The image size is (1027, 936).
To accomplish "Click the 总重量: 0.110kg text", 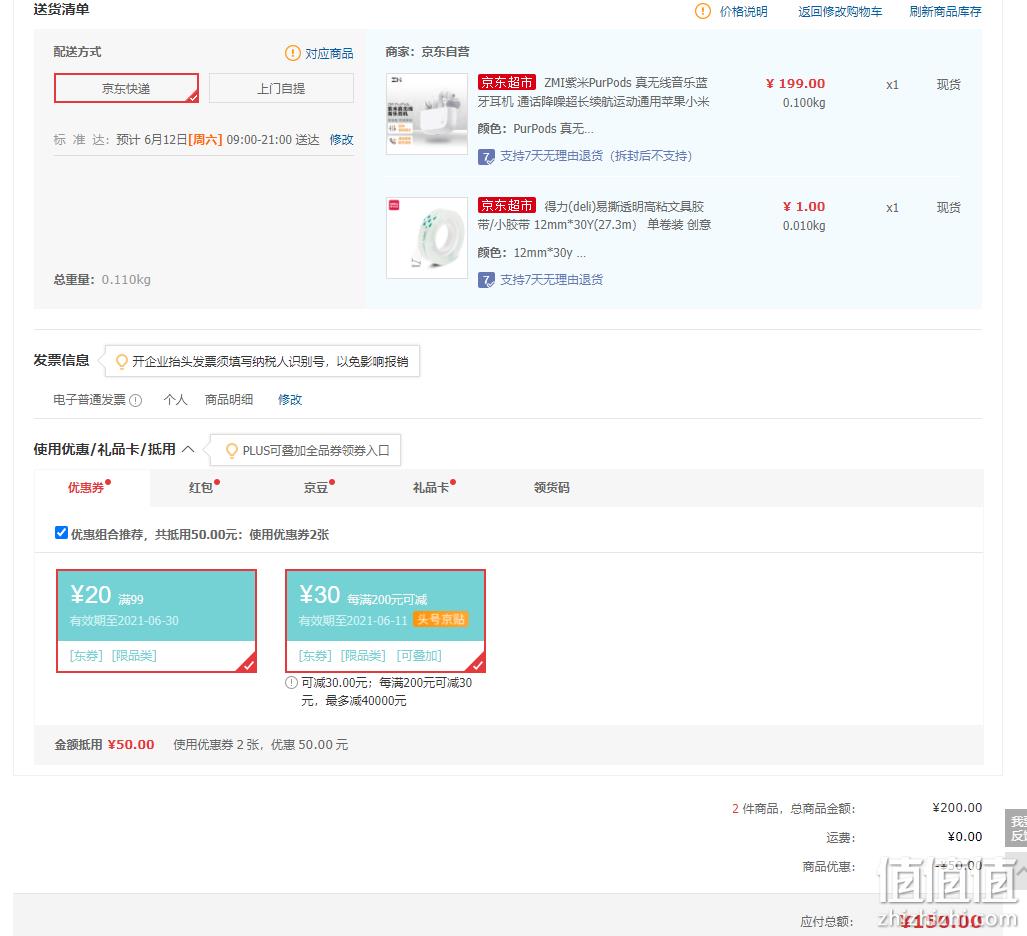I will coord(102,280).
